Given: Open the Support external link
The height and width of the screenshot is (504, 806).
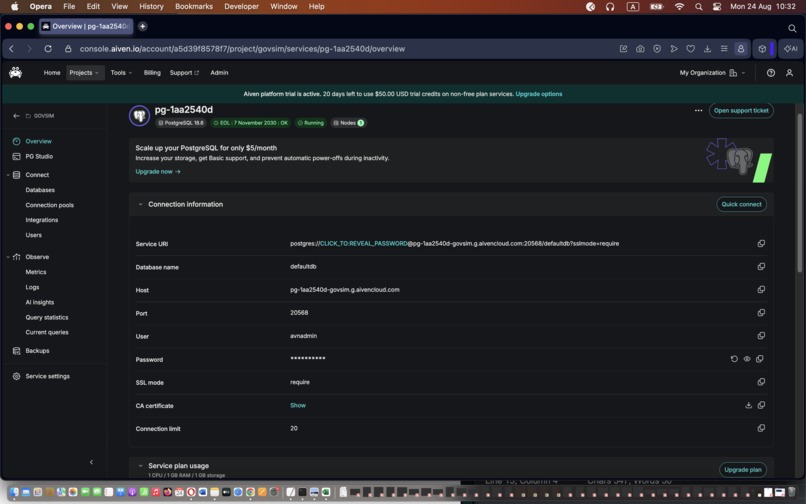Looking at the screenshot, I should [x=184, y=73].
